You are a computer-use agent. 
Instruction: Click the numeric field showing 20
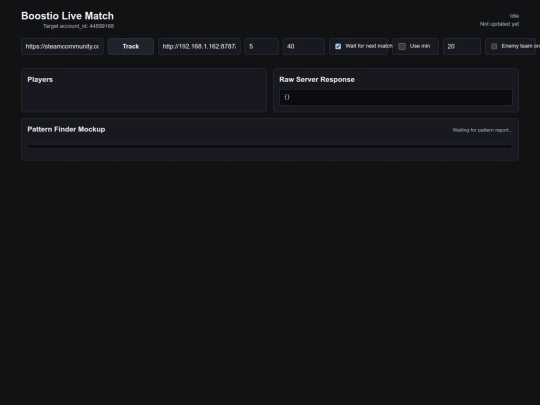[x=462, y=46]
